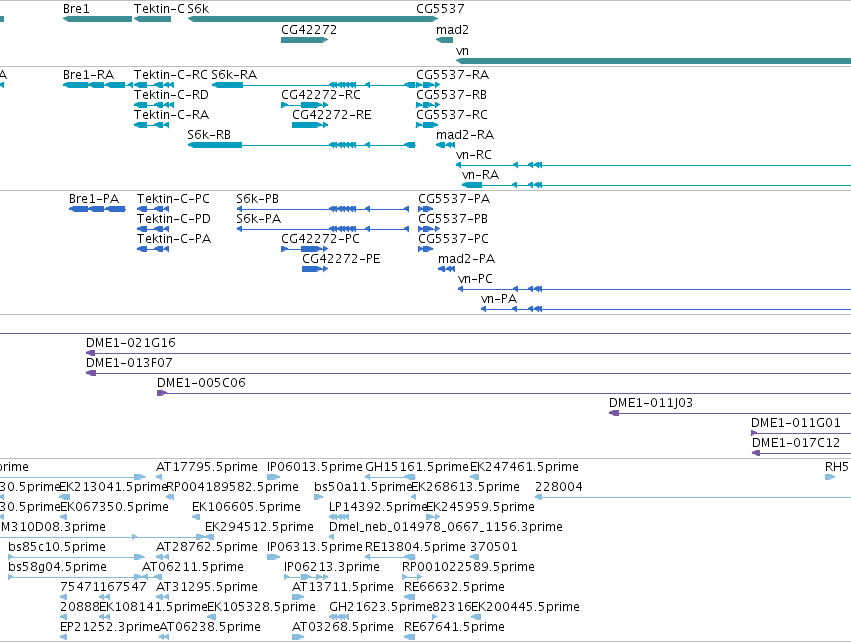Click BAC clone DME1-011J03
Screen dimensions: 851x642
[730, 414]
